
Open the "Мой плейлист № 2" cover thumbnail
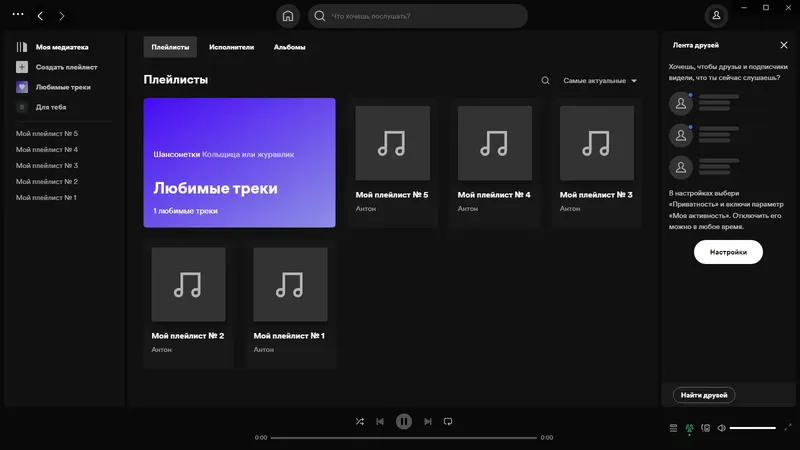point(188,285)
